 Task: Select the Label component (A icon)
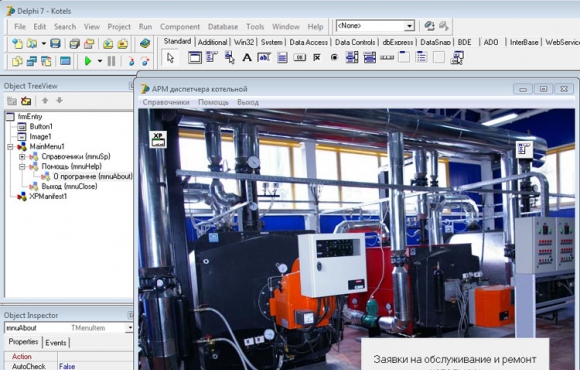[247, 58]
